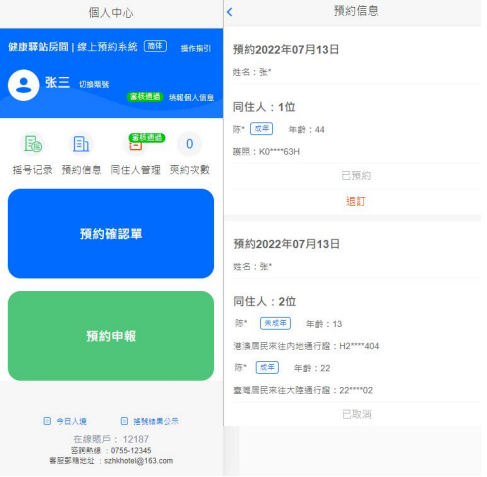
Task: Open the 摇号记录 lottery record icon
Action: (32, 144)
